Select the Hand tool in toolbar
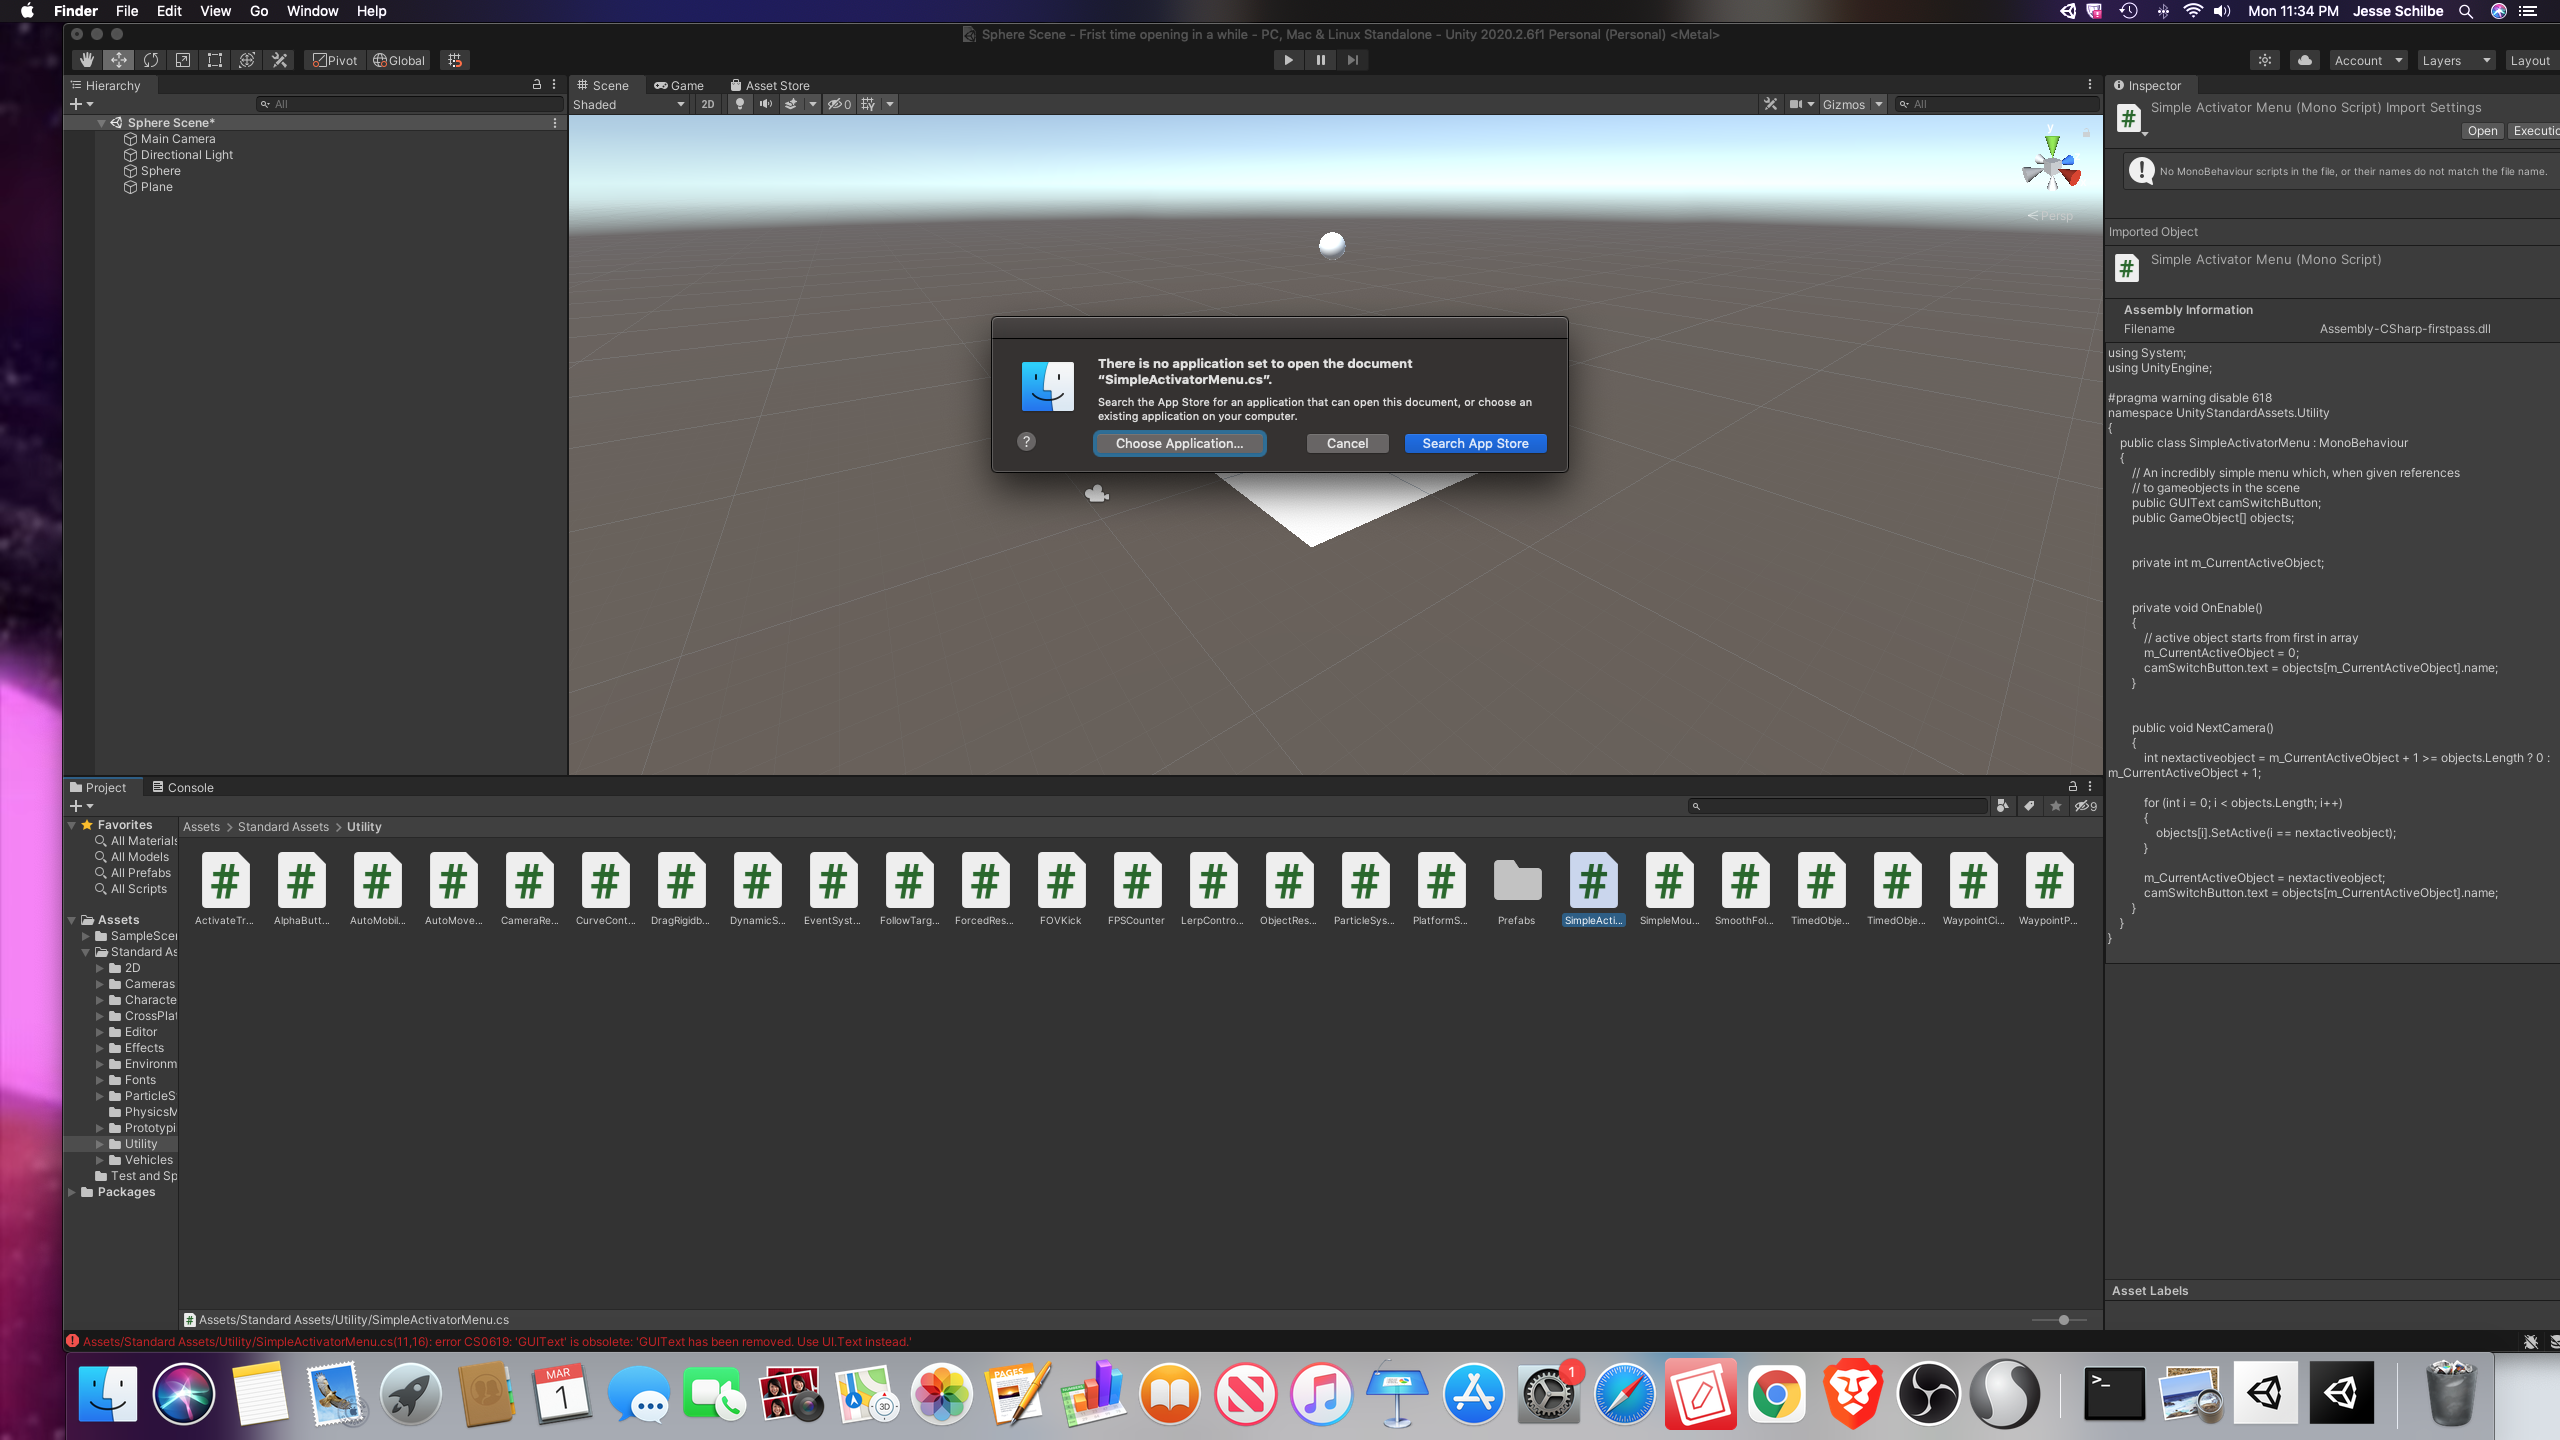The width and height of the screenshot is (2560, 1440). [x=87, y=60]
